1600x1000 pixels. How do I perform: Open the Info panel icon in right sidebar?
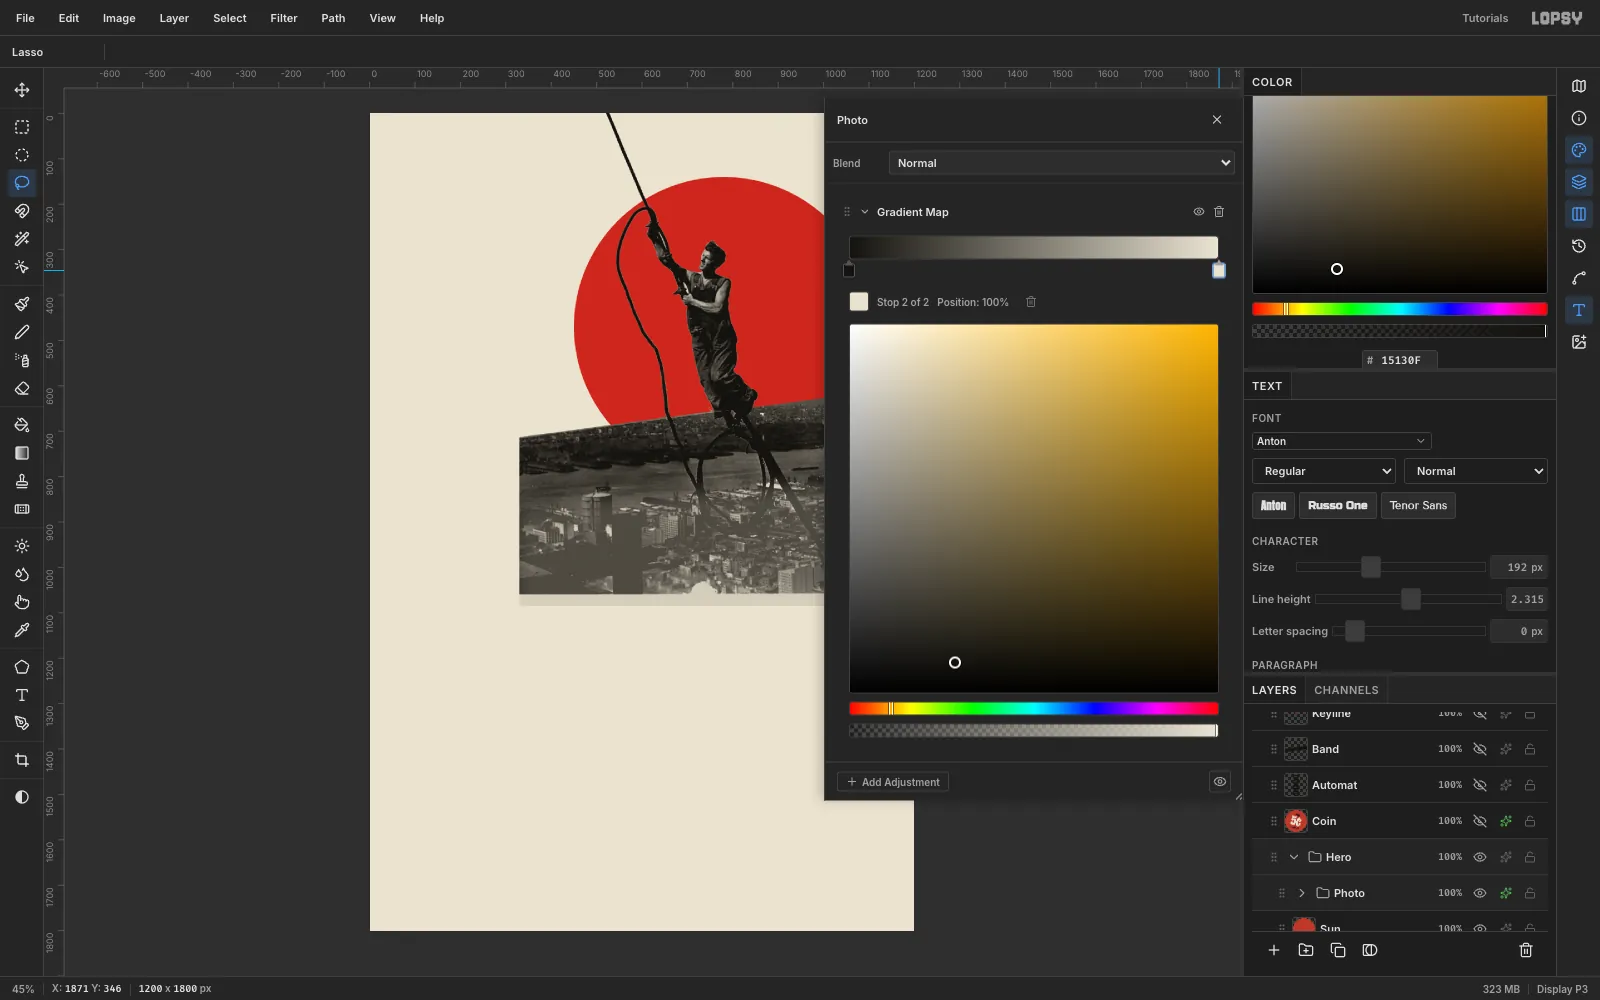(1579, 118)
